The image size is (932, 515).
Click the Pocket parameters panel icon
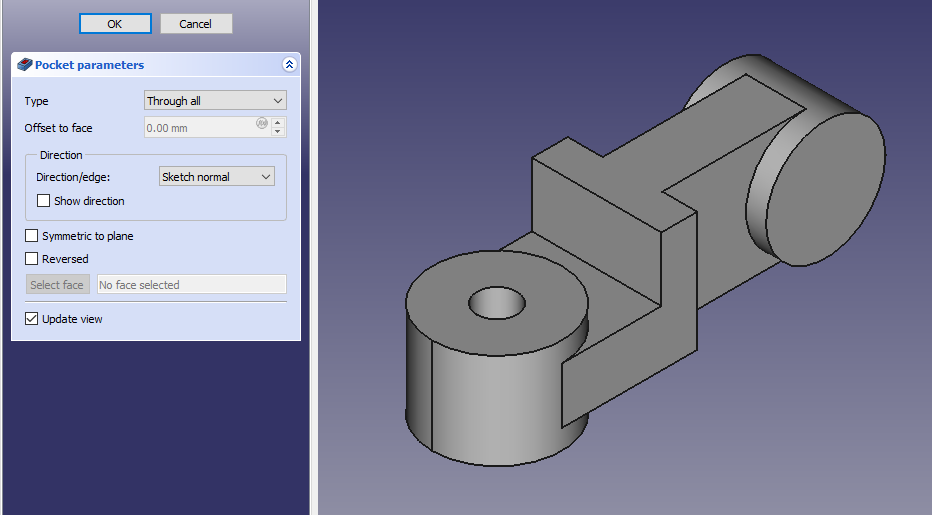pos(25,65)
